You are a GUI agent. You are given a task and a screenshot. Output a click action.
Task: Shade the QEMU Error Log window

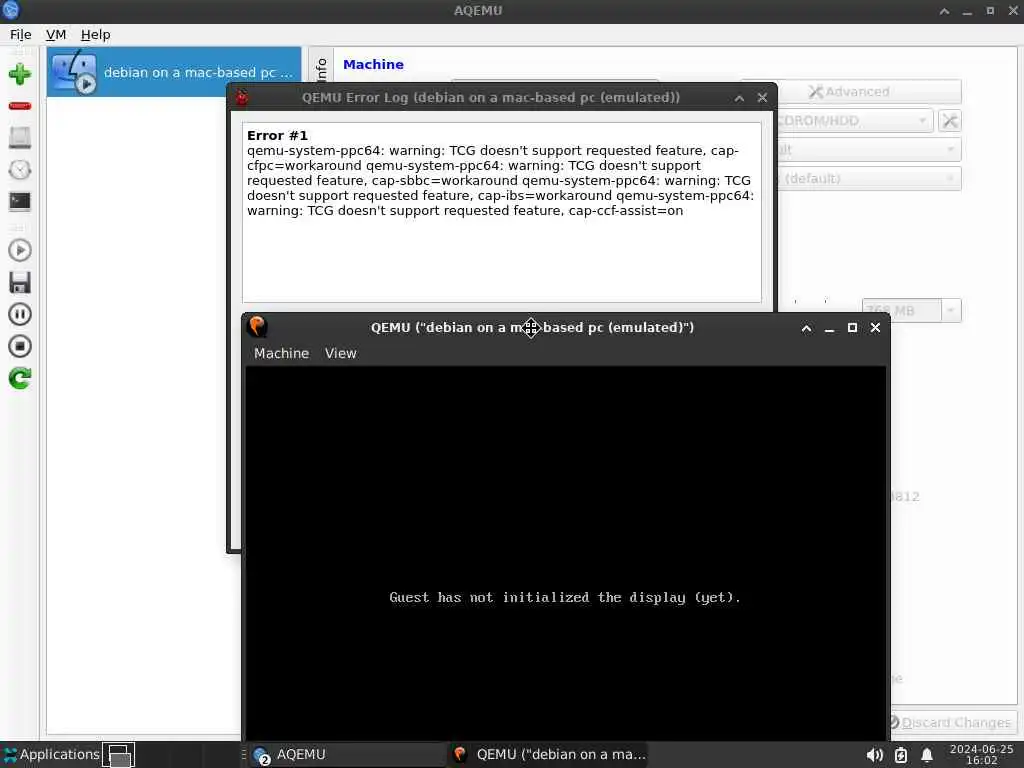(739, 97)
